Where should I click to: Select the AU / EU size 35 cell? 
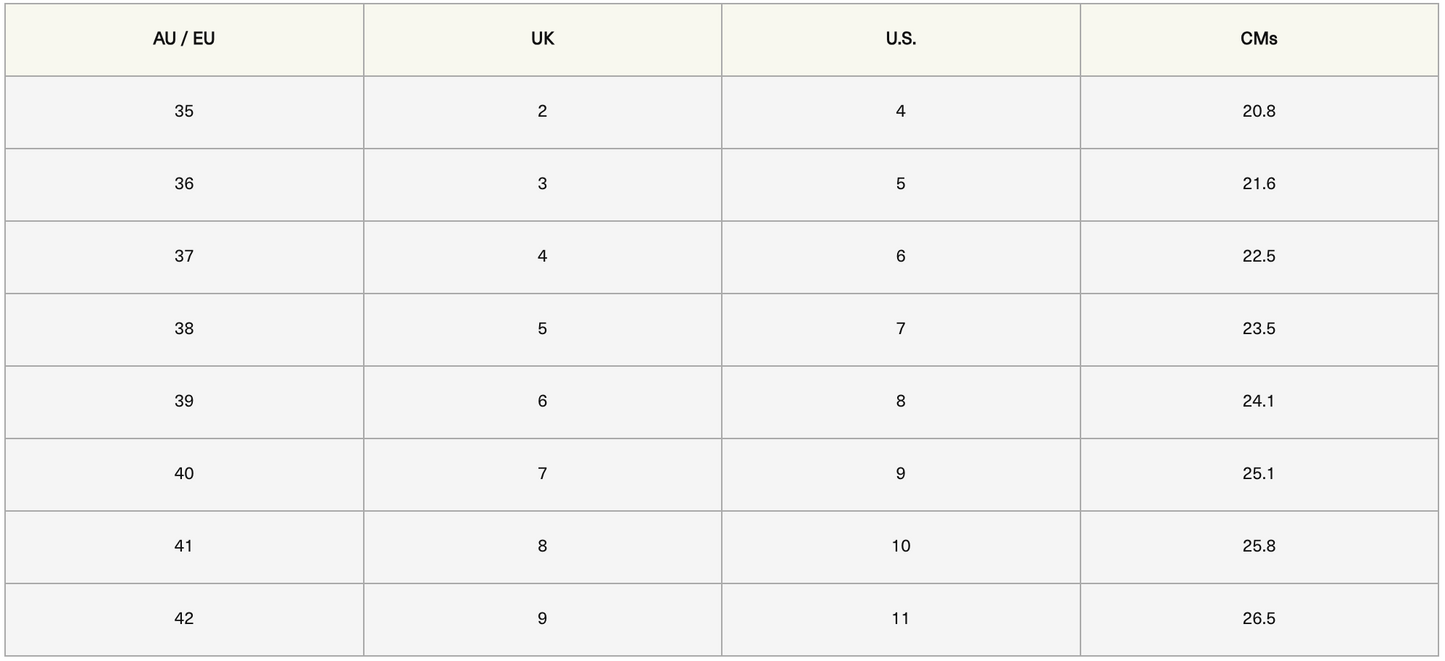pos(184,112)
